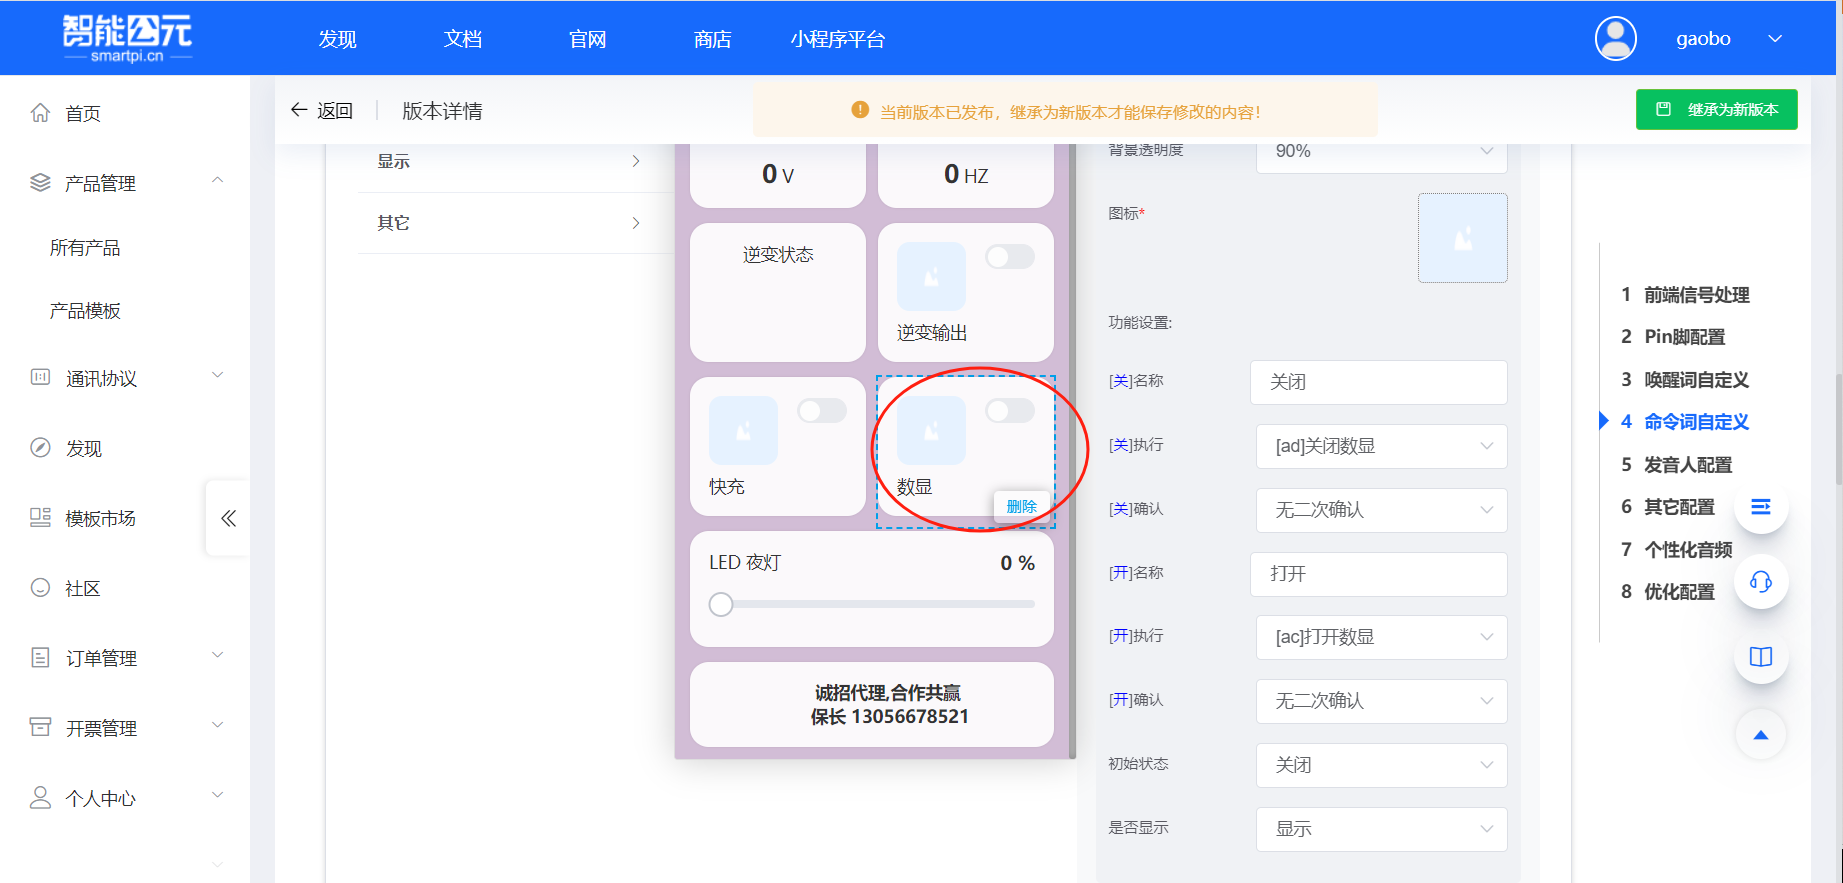Image resolution: width=1843 pixels, height=883 pixels.
Task: Expand the 开票管理 sidebar group
Action: pyautogui.click(x=217, y=725)
